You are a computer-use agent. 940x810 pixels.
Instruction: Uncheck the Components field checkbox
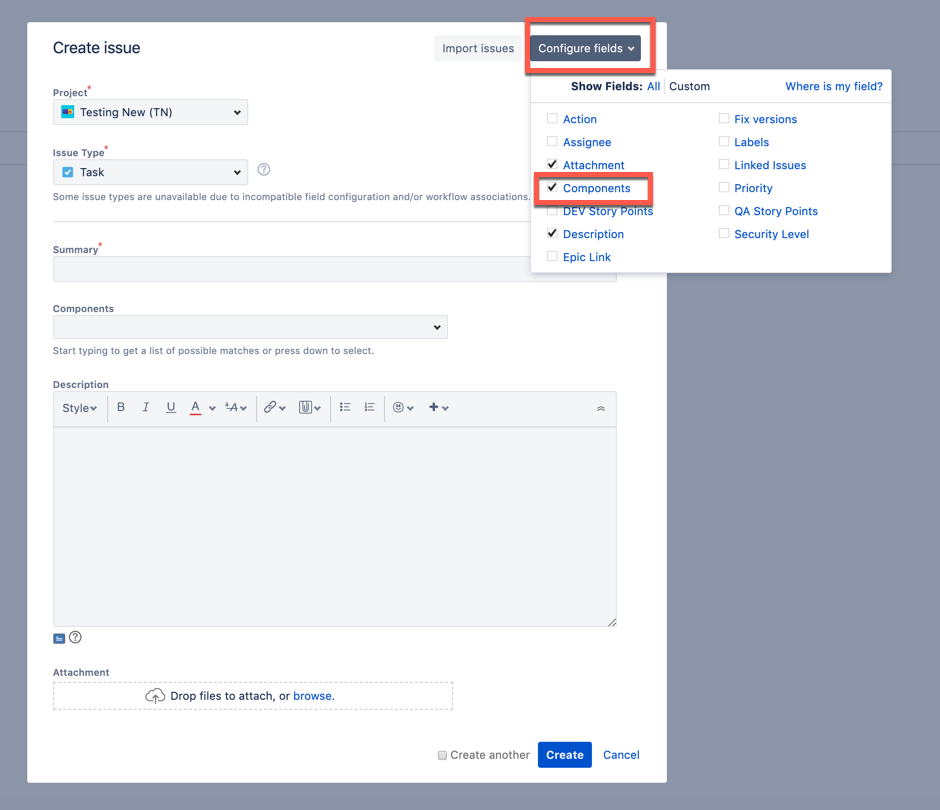click(552, 187)
